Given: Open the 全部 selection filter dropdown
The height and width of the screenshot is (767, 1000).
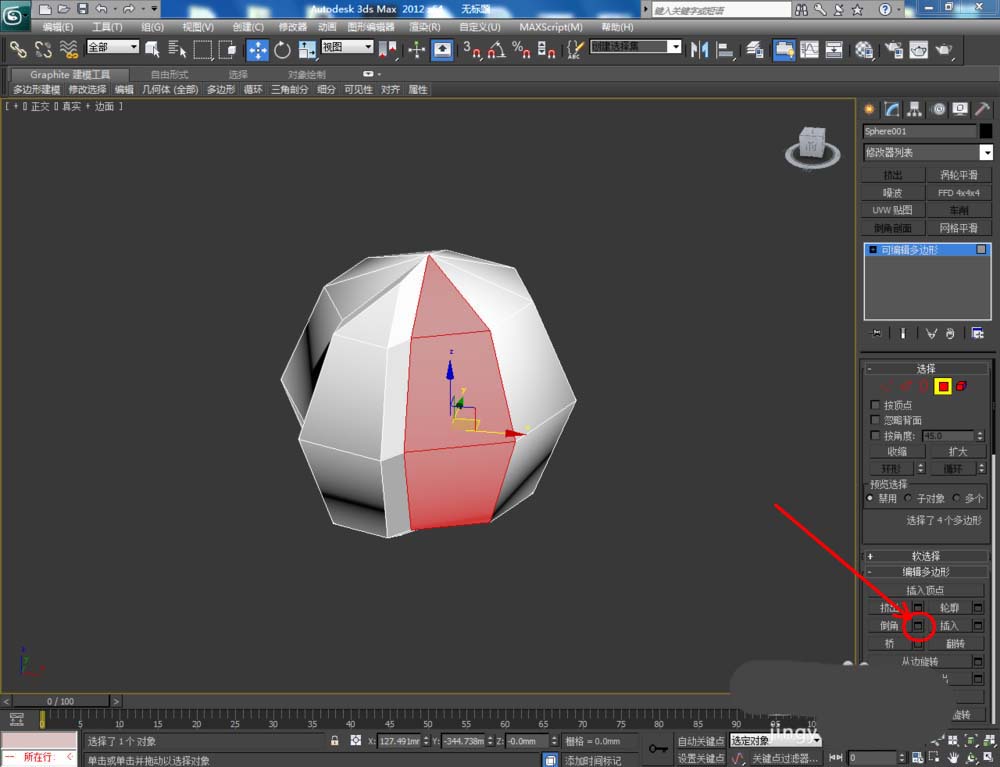Looking at the screenshot, I should coord(113,47).
